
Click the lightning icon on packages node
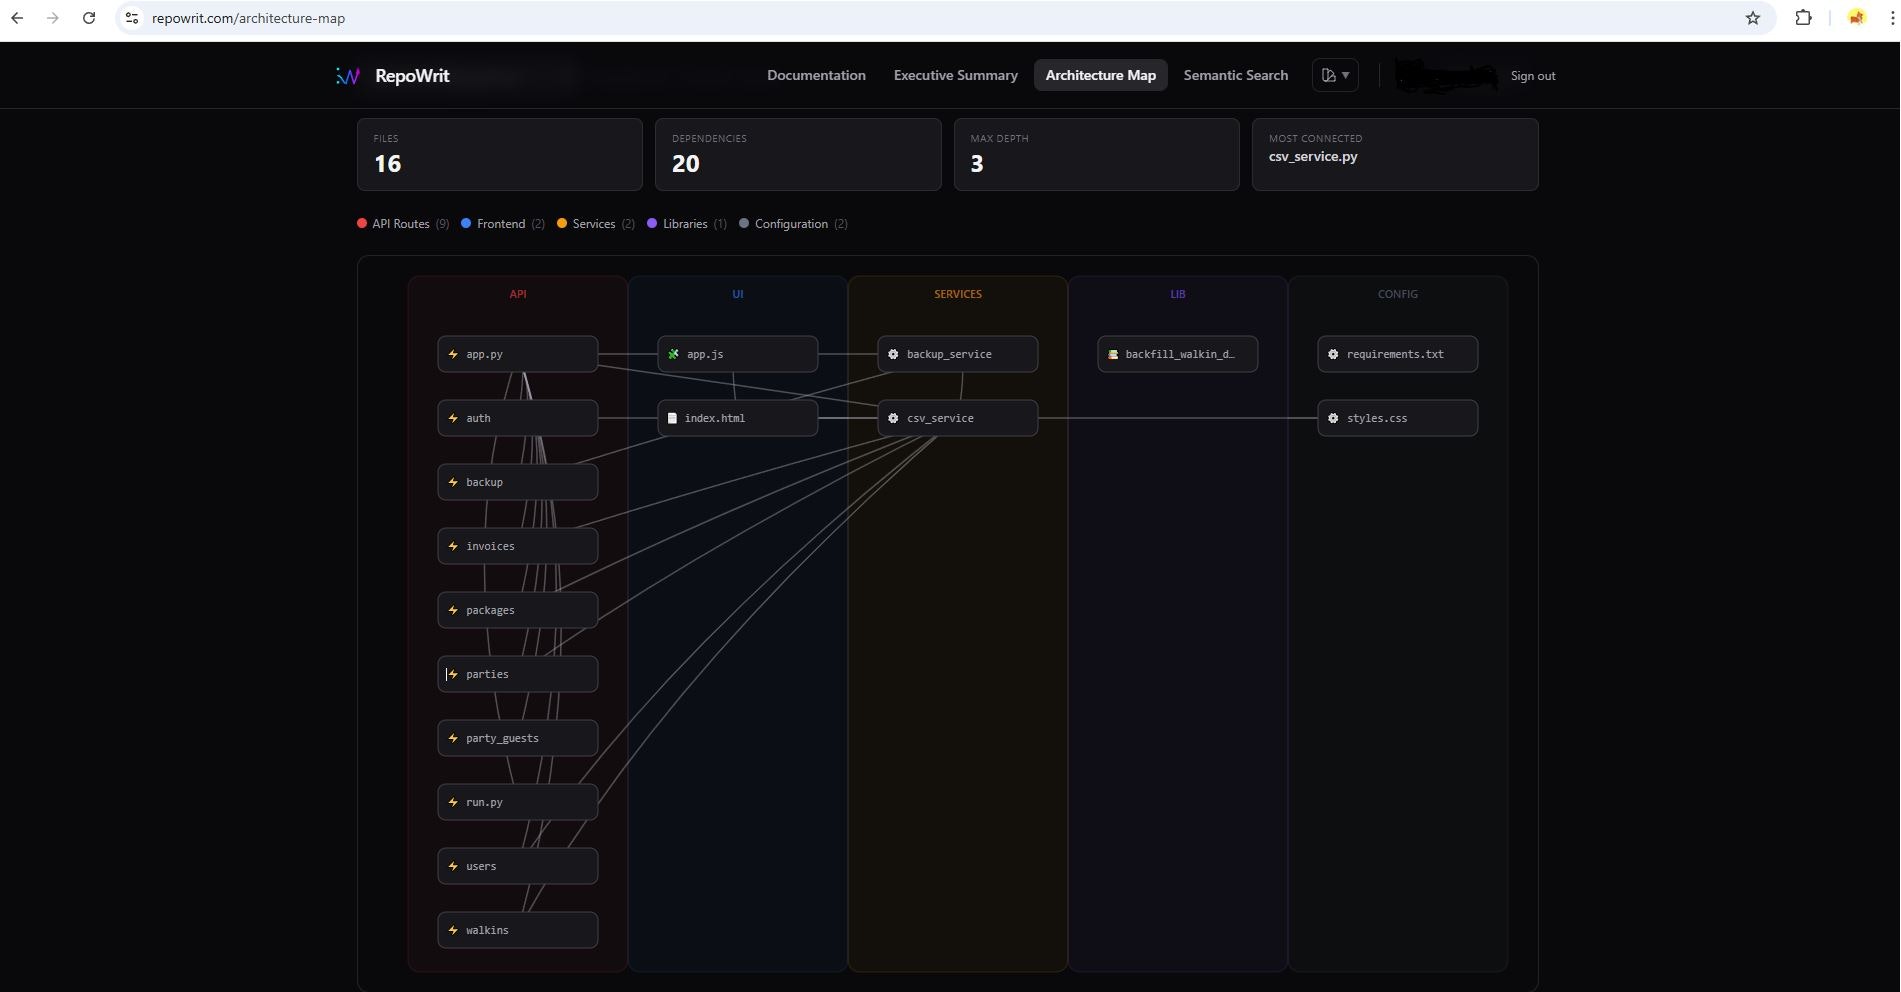point(453,610)
